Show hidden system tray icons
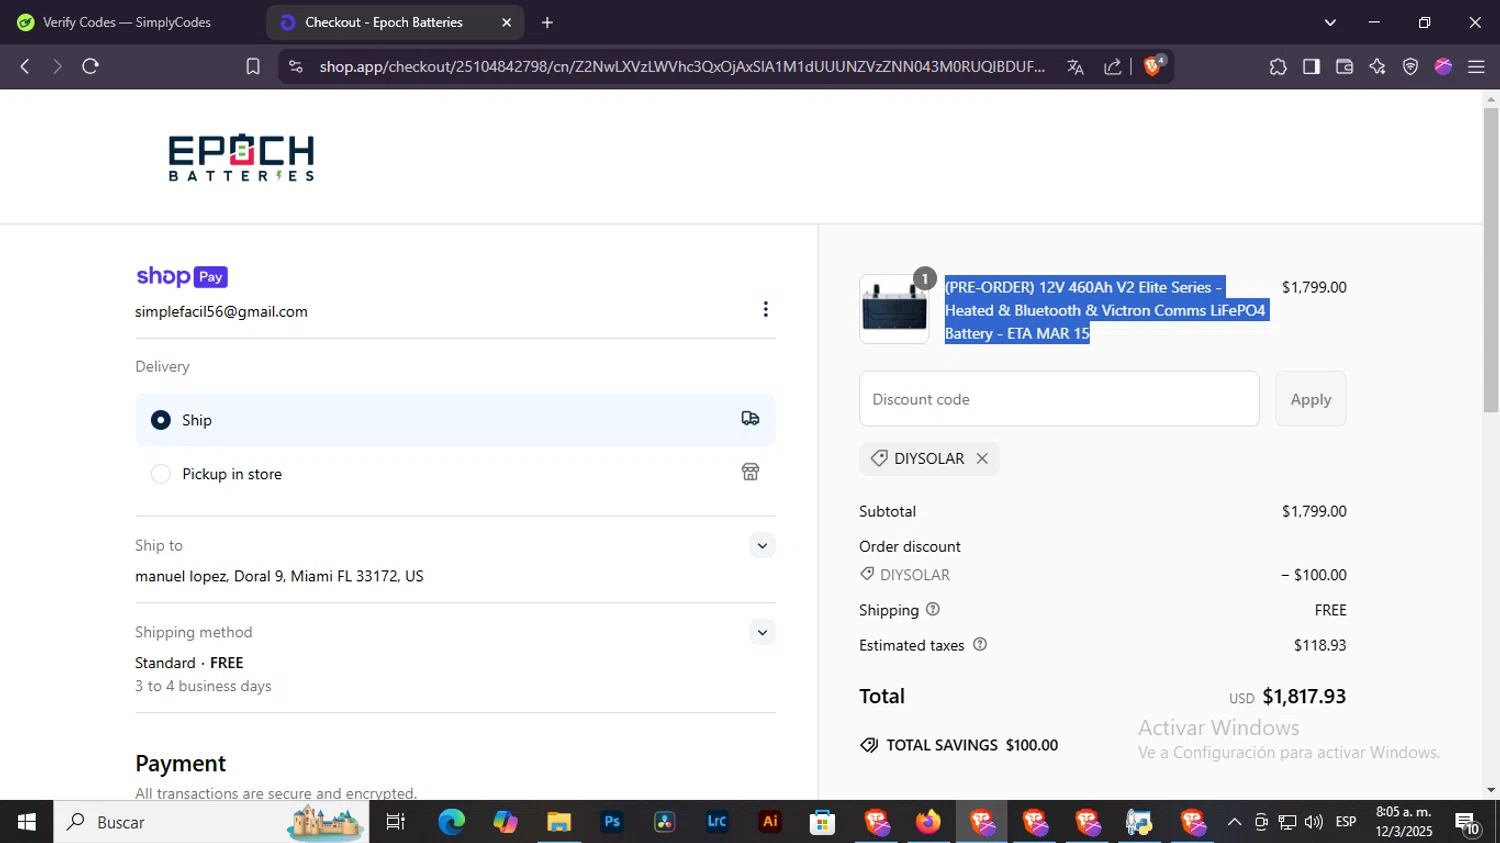Screen dimensions: 1500x843 tap(1234, 822)
